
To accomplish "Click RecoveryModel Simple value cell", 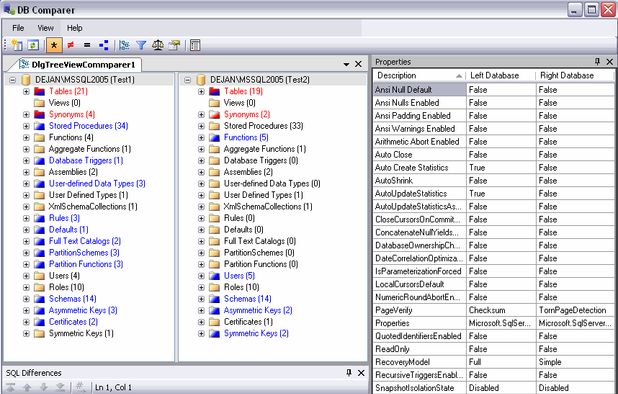I will tap(575, 362).
